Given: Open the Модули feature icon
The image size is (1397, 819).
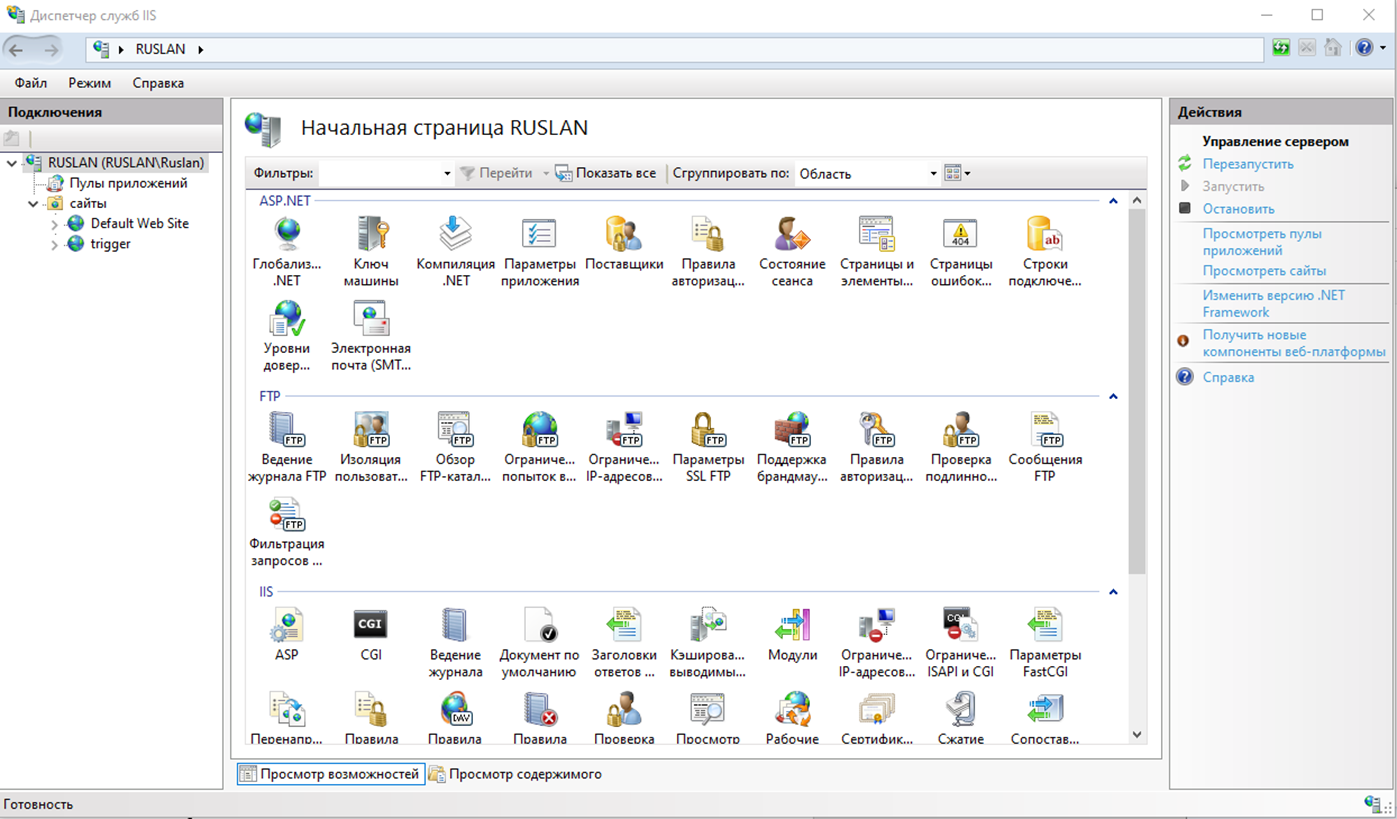Looking at the screenshot, I should (x=792, y=627).
